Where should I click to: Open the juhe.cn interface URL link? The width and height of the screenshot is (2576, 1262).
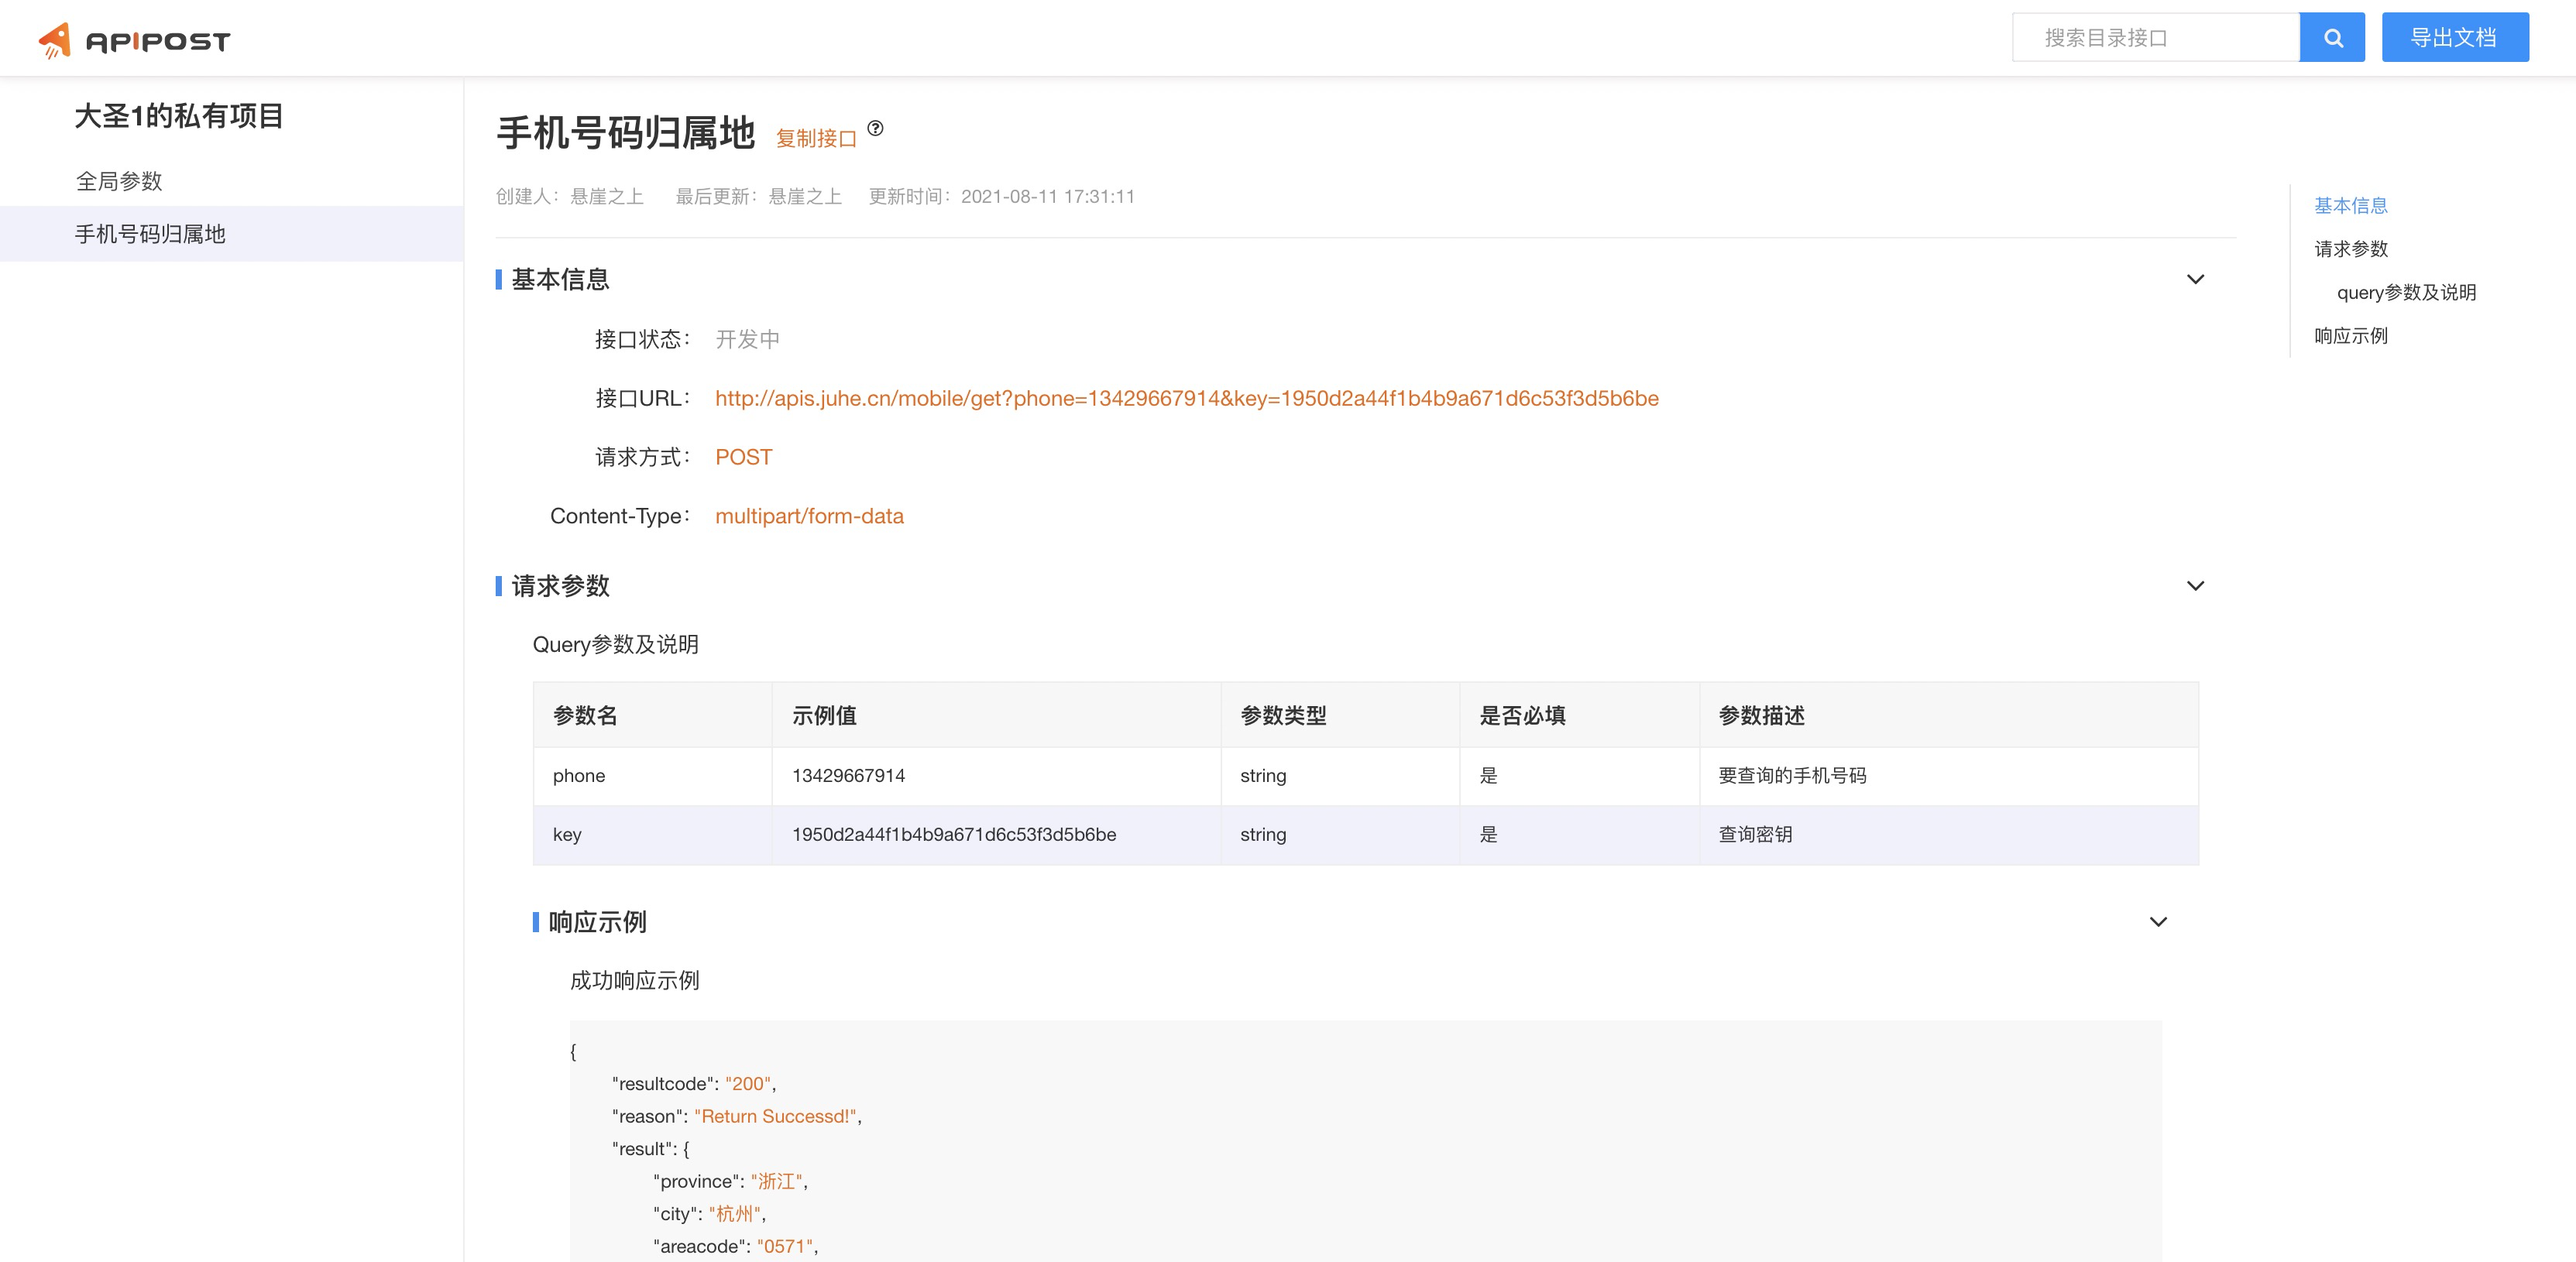coord(1186,398)
